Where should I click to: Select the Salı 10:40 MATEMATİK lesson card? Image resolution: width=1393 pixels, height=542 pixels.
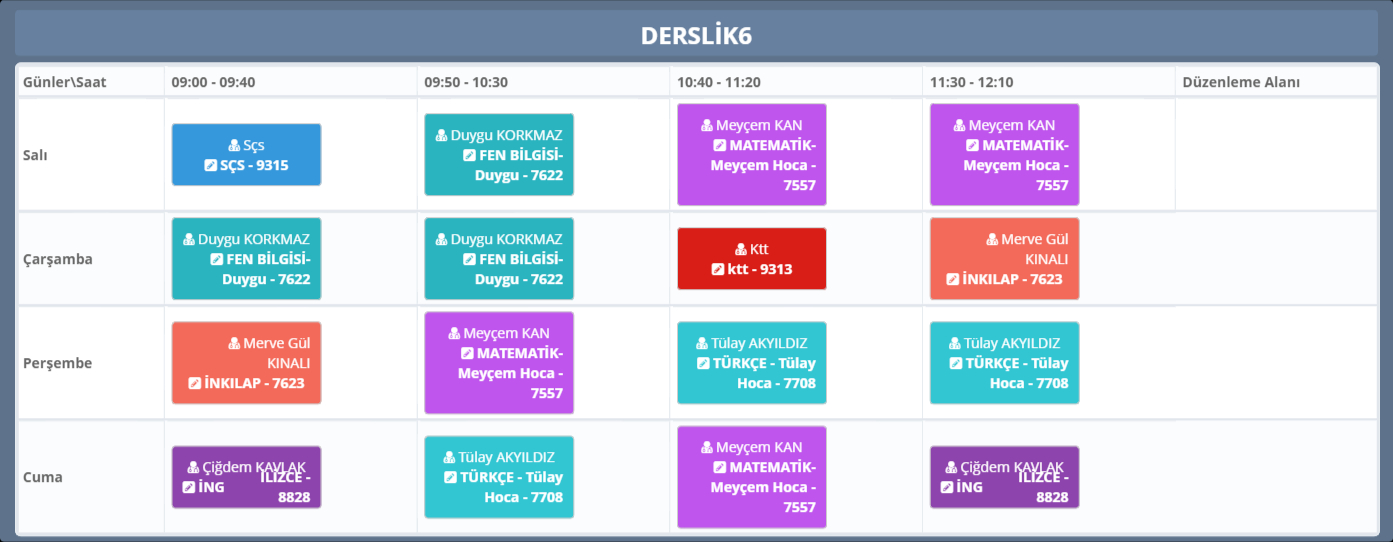[x=752, y=155]
